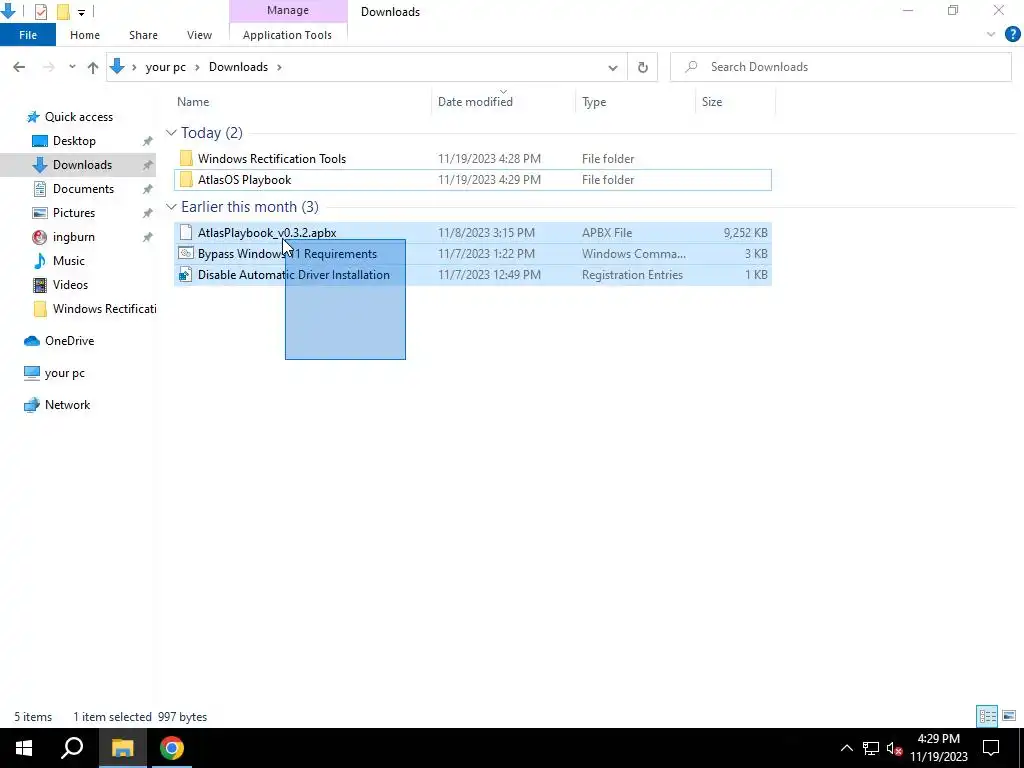
Task: Click File Explorer on the taskbar
Action: pyautogui.click(x=122, y=748)
